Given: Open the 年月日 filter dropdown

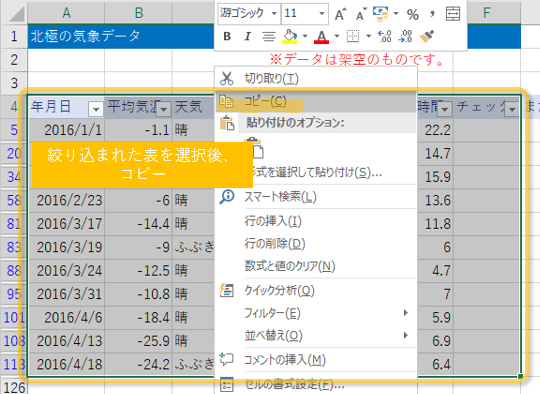Looking at the screenshot, I should (96, 109).
